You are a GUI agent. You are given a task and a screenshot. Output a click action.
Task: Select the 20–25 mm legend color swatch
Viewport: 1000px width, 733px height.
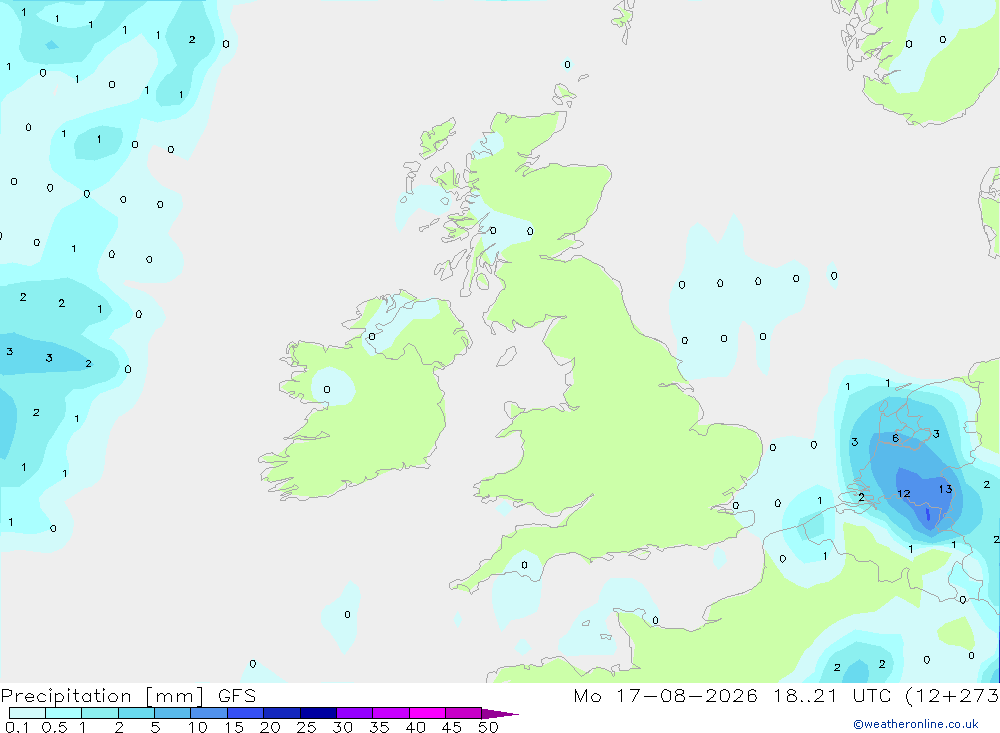(282, 713)
